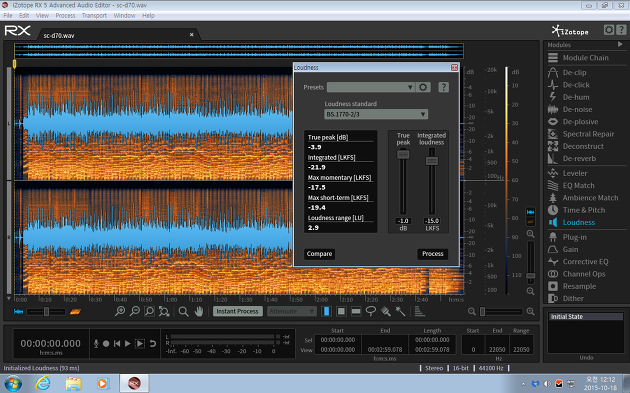
Task: Arm the microphone input monitor
Action: coord(96,344)
